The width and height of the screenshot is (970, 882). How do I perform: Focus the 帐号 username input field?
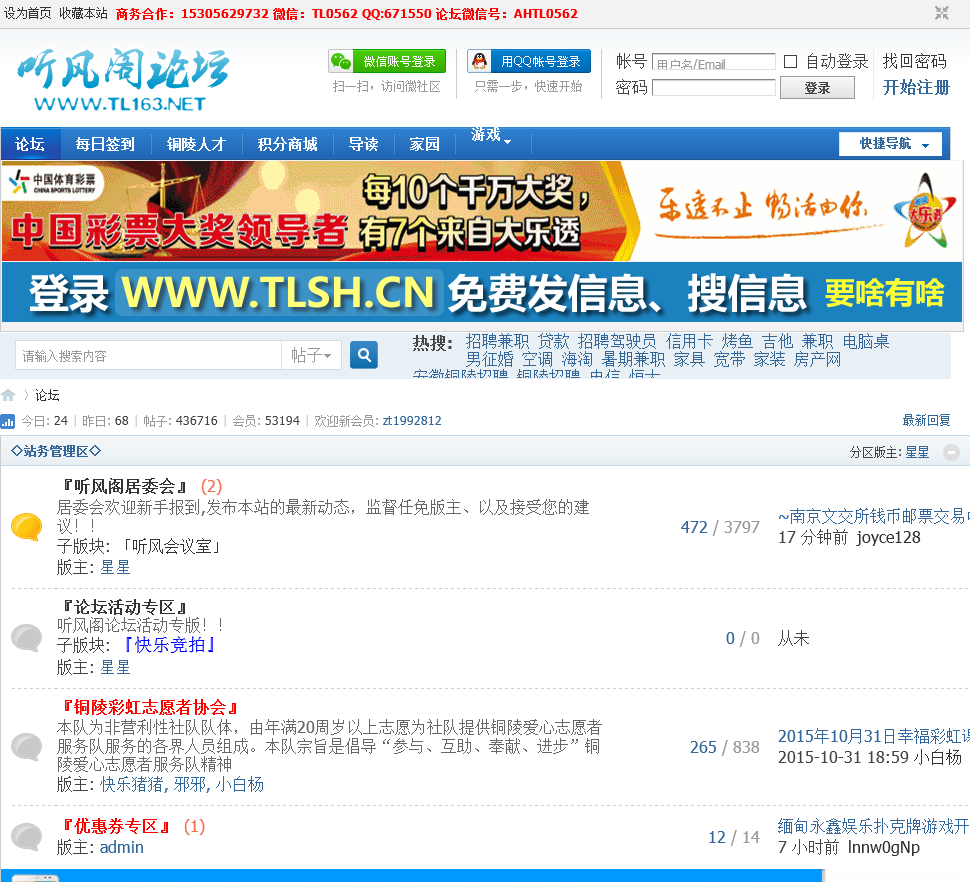pos(713,62)
